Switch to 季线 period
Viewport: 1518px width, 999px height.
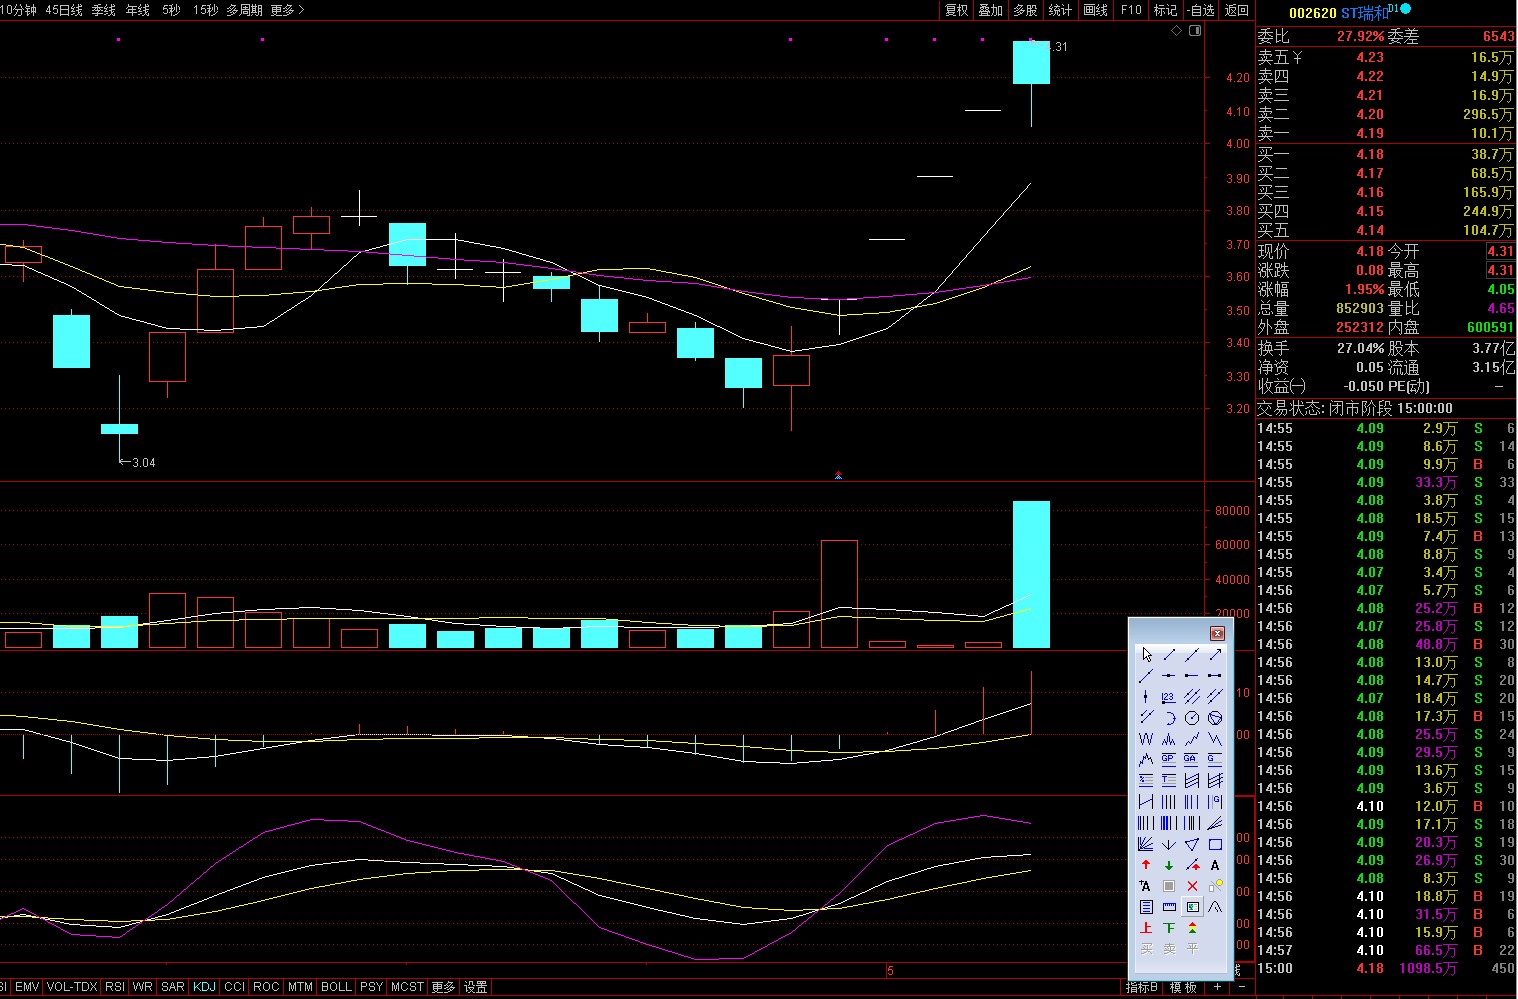pyautogui.click(x=103, y=10)
